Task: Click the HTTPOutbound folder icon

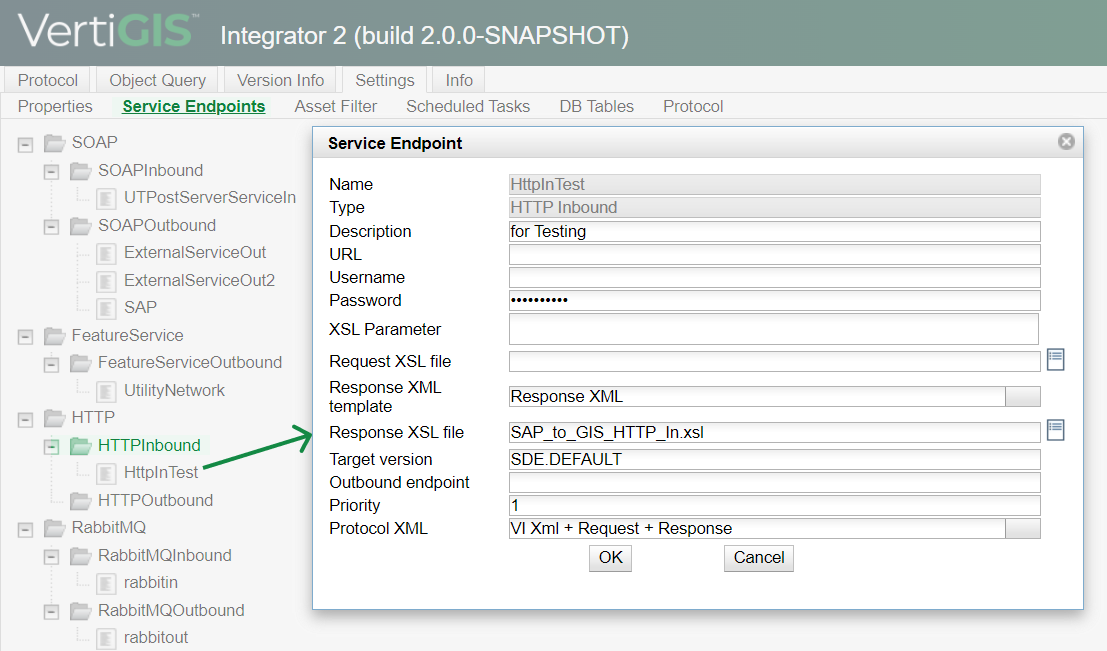Action: pyautogui.click(x=80, y=501)
